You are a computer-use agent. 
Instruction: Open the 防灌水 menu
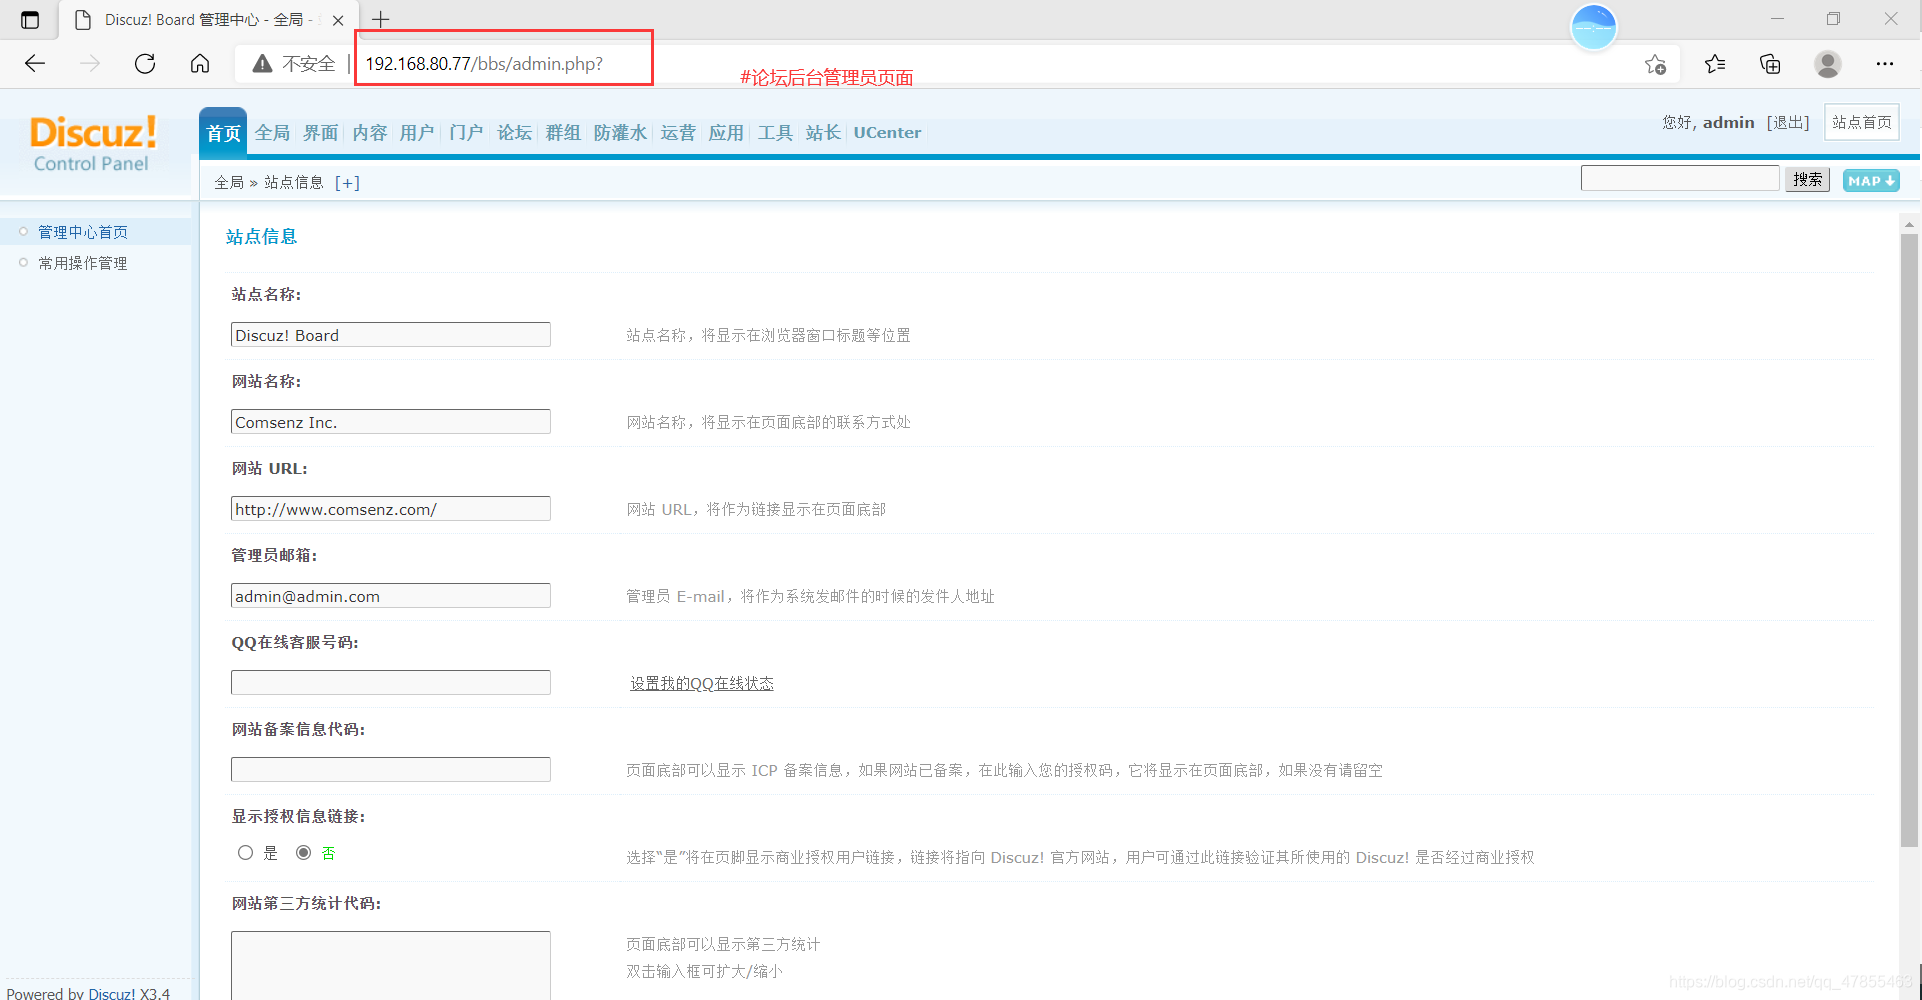[620, 133]
